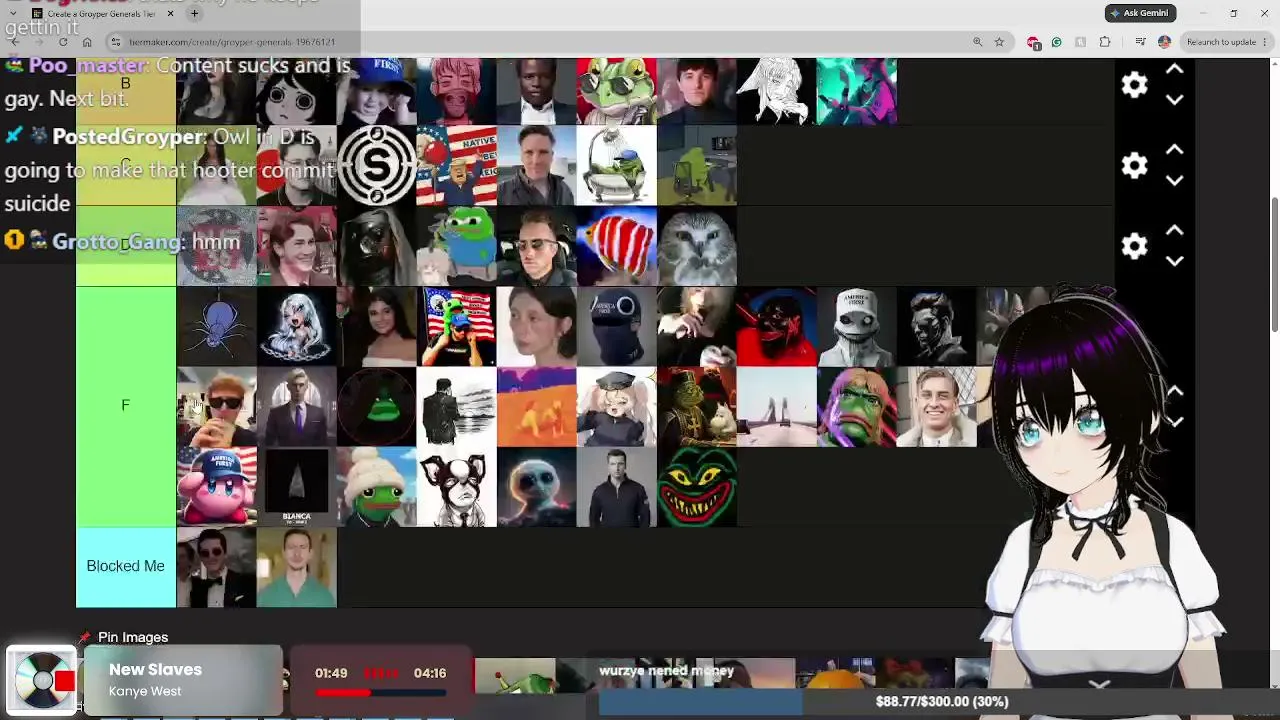Click Relaunch to update
Image resolution: width=1280 pixels, height=720 pixels.
(1221, 42)
